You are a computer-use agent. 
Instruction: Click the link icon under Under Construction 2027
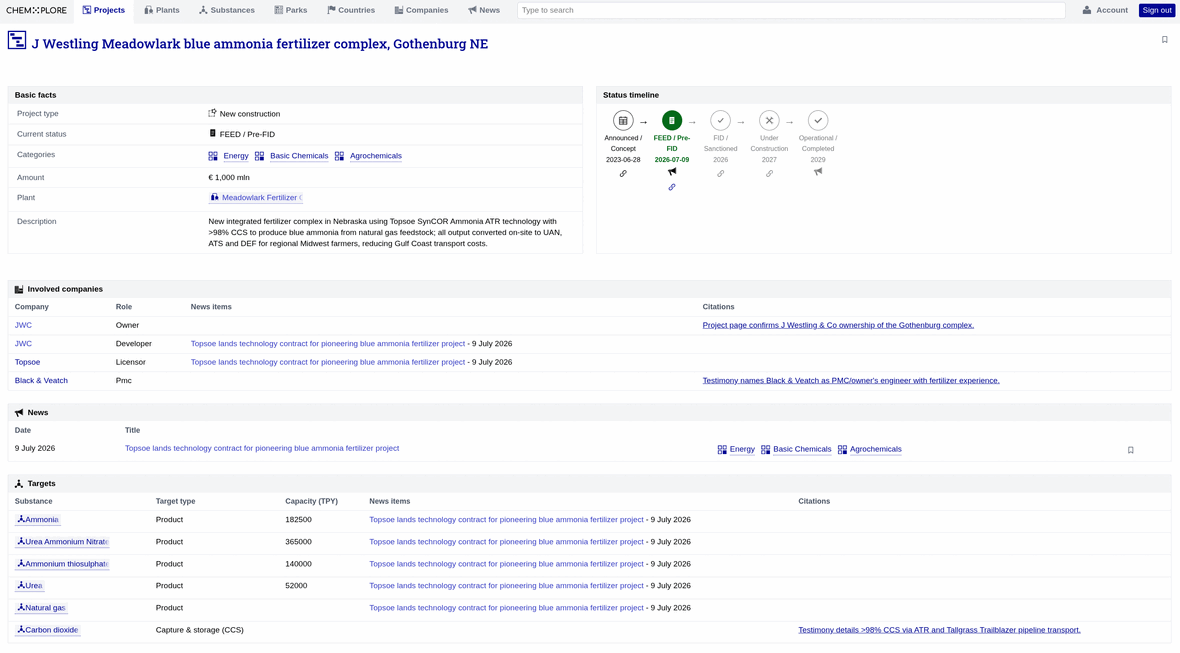pyautogui.click(x=769, y=174)
